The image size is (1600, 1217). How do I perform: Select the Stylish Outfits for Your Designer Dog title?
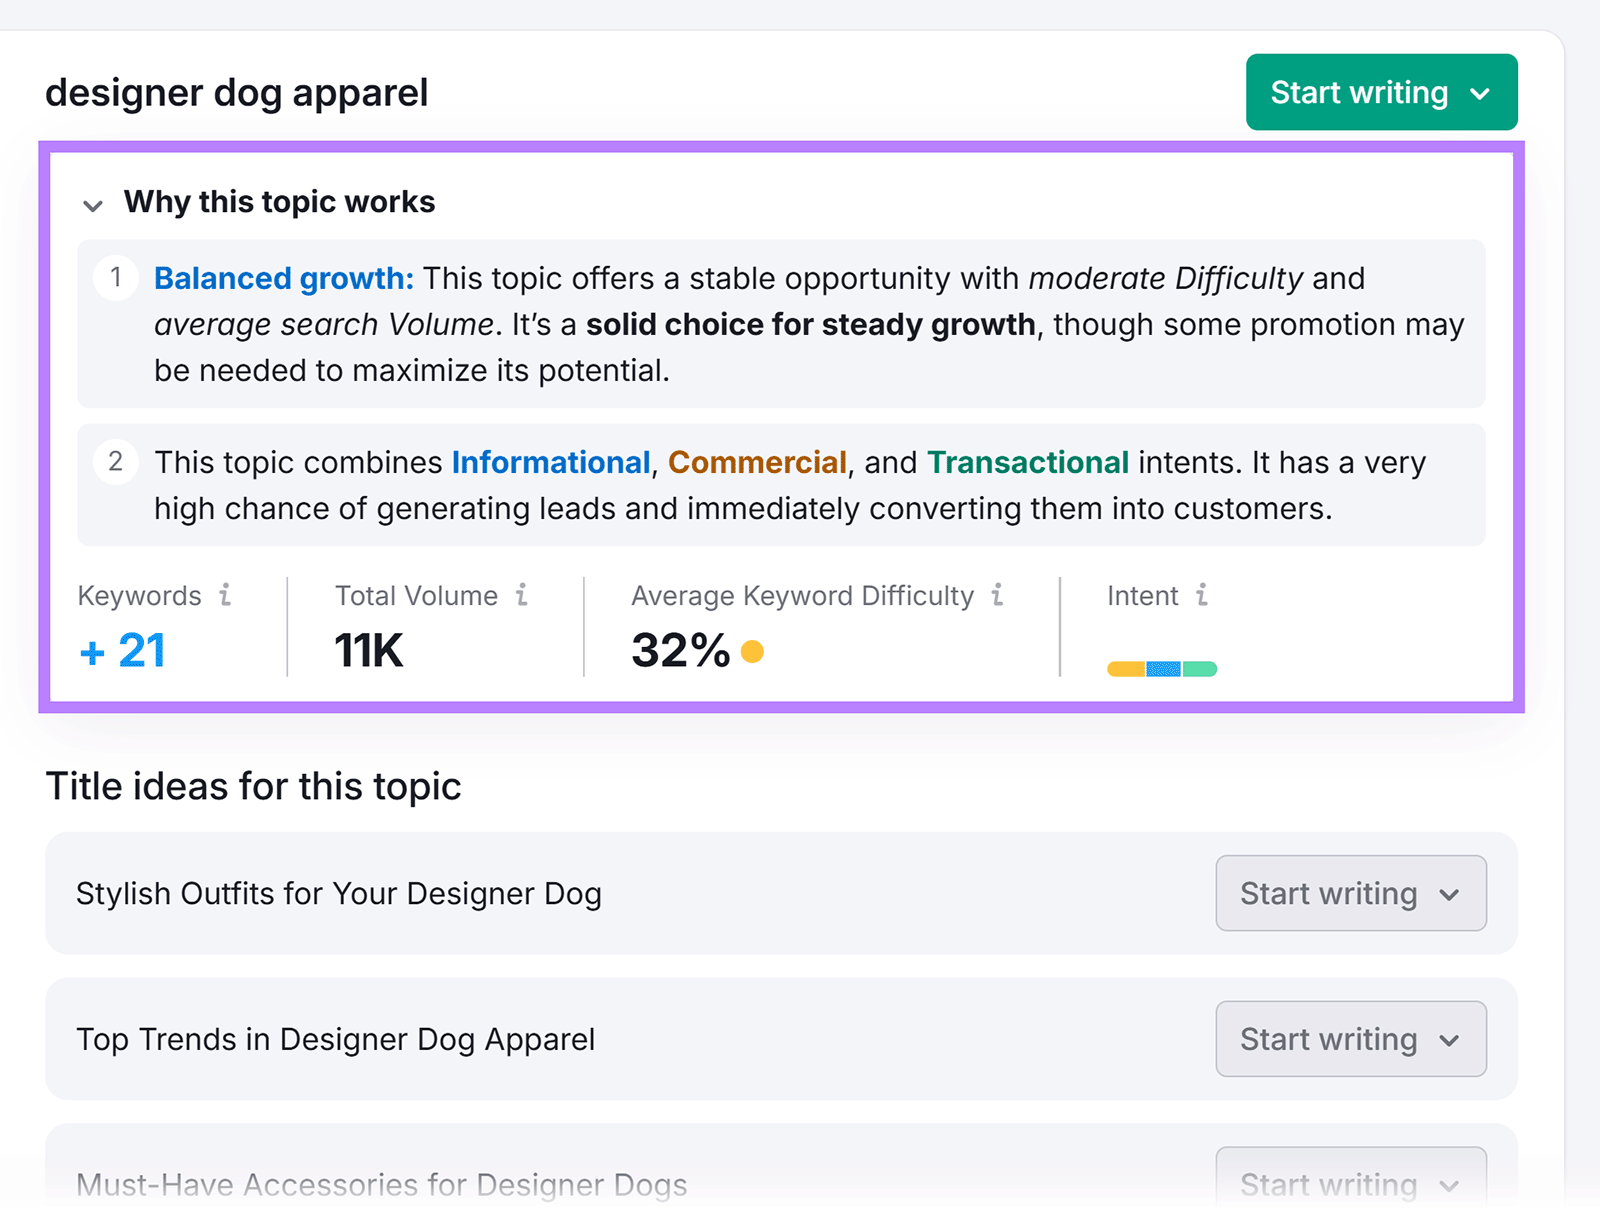[x=338, y=894]
